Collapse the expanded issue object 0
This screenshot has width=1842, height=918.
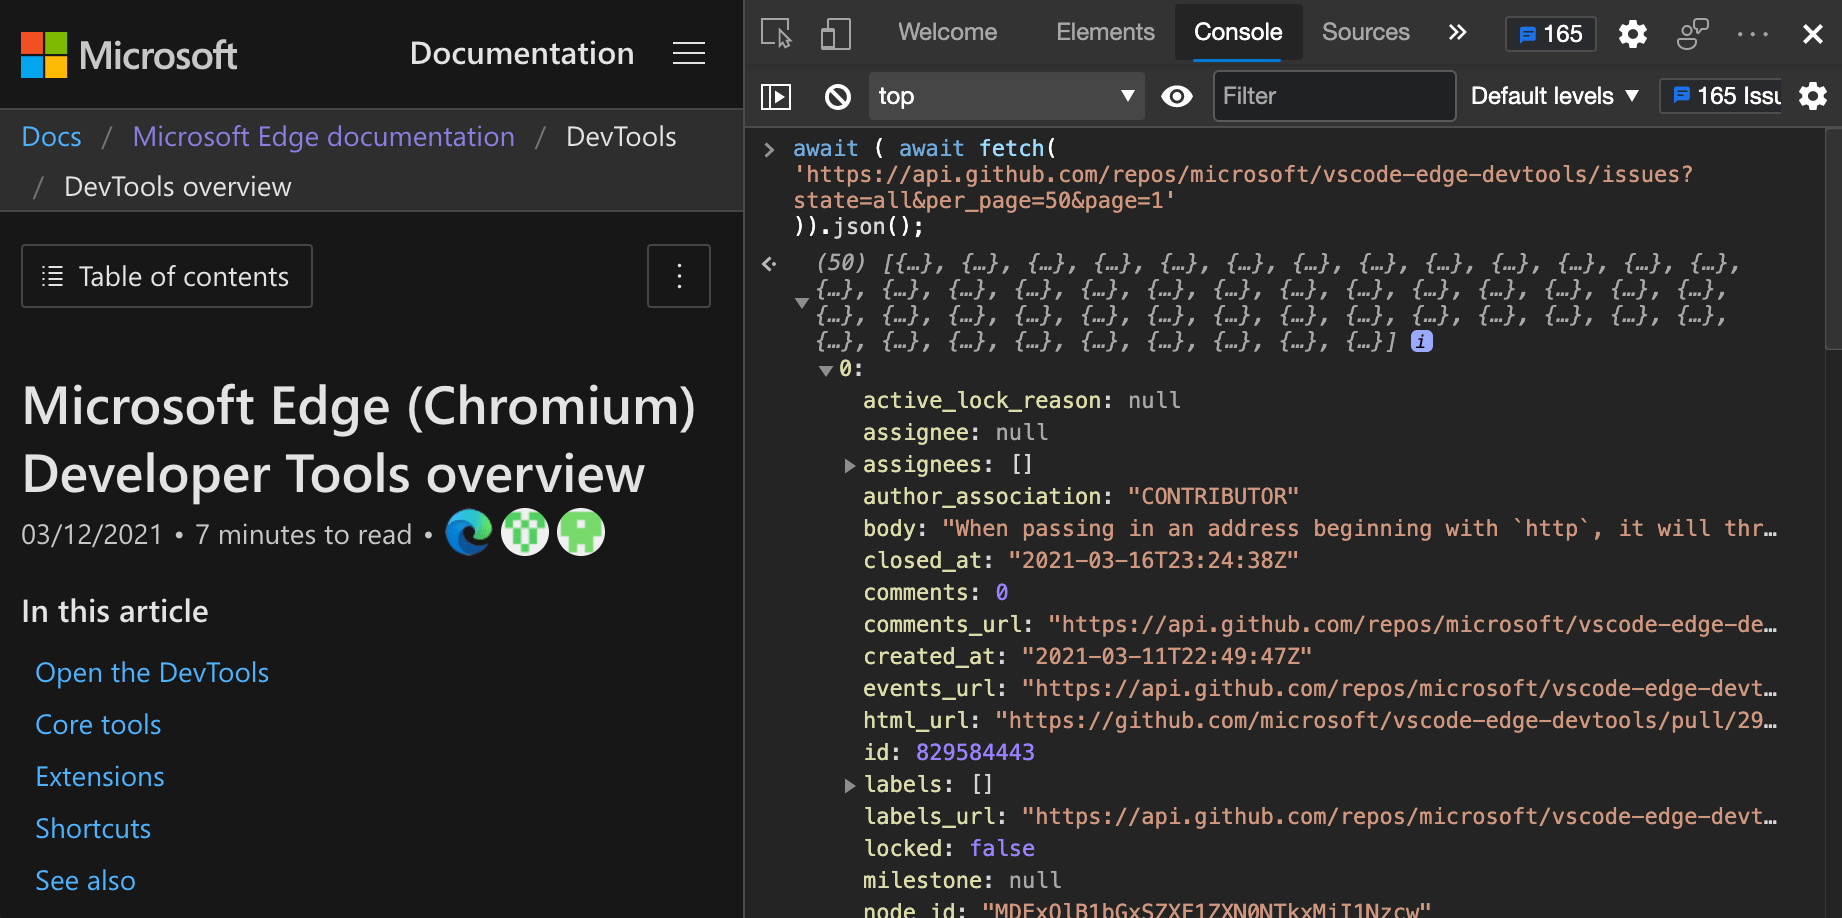pos(826,369)
